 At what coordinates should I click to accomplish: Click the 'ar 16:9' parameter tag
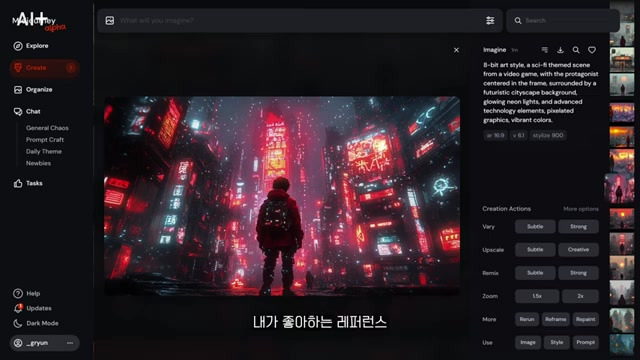[496, 135]
